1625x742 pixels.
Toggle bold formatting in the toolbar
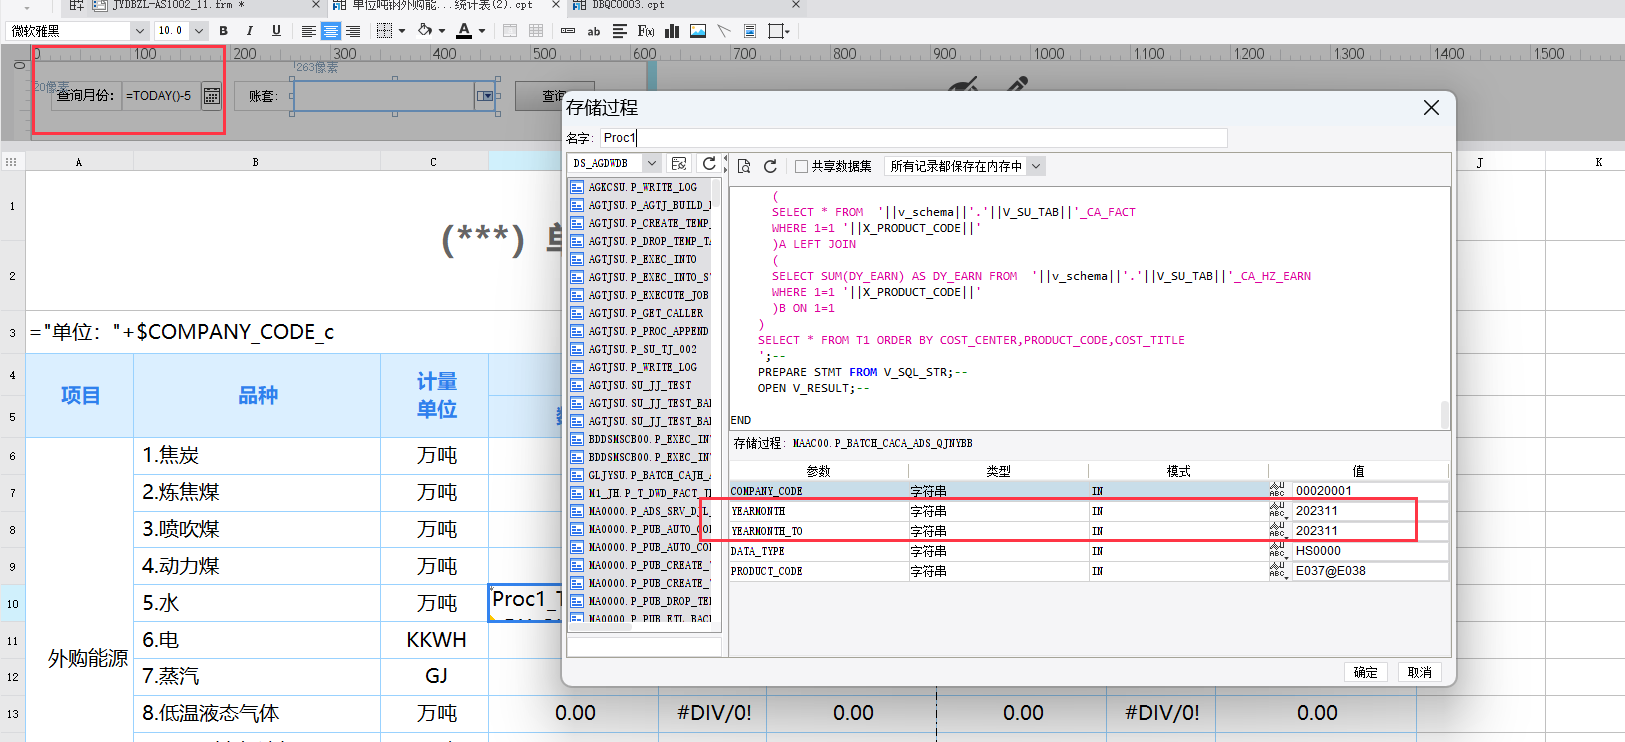tap(223, 31)
